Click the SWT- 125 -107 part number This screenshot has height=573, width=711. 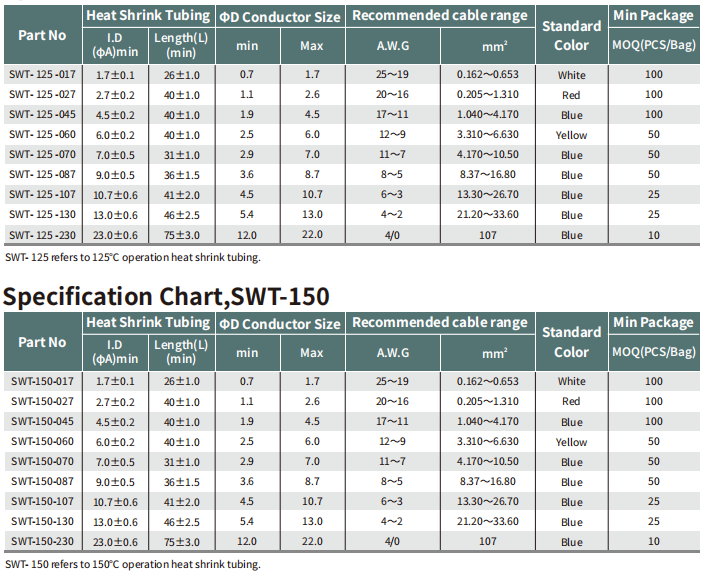42,195
